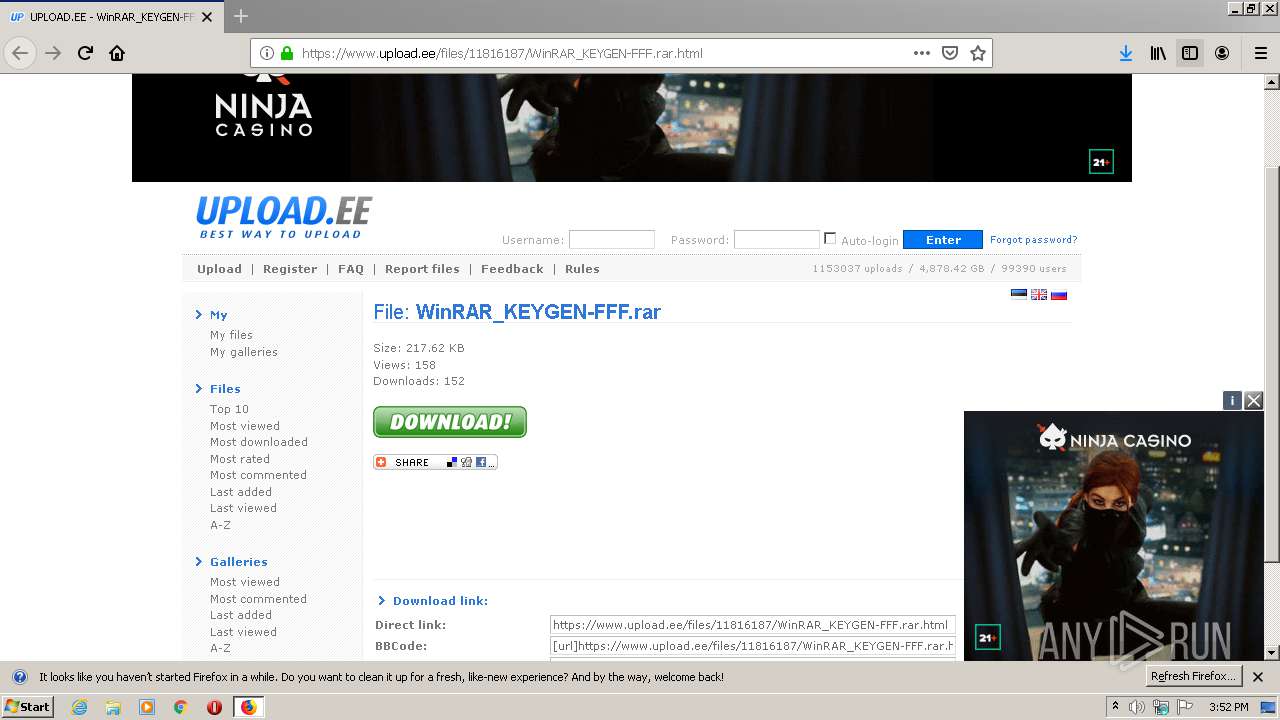This screenshot has width=1280, height=720.
Task: Select the BBCode URL field
Action: [x=752, y=646]
